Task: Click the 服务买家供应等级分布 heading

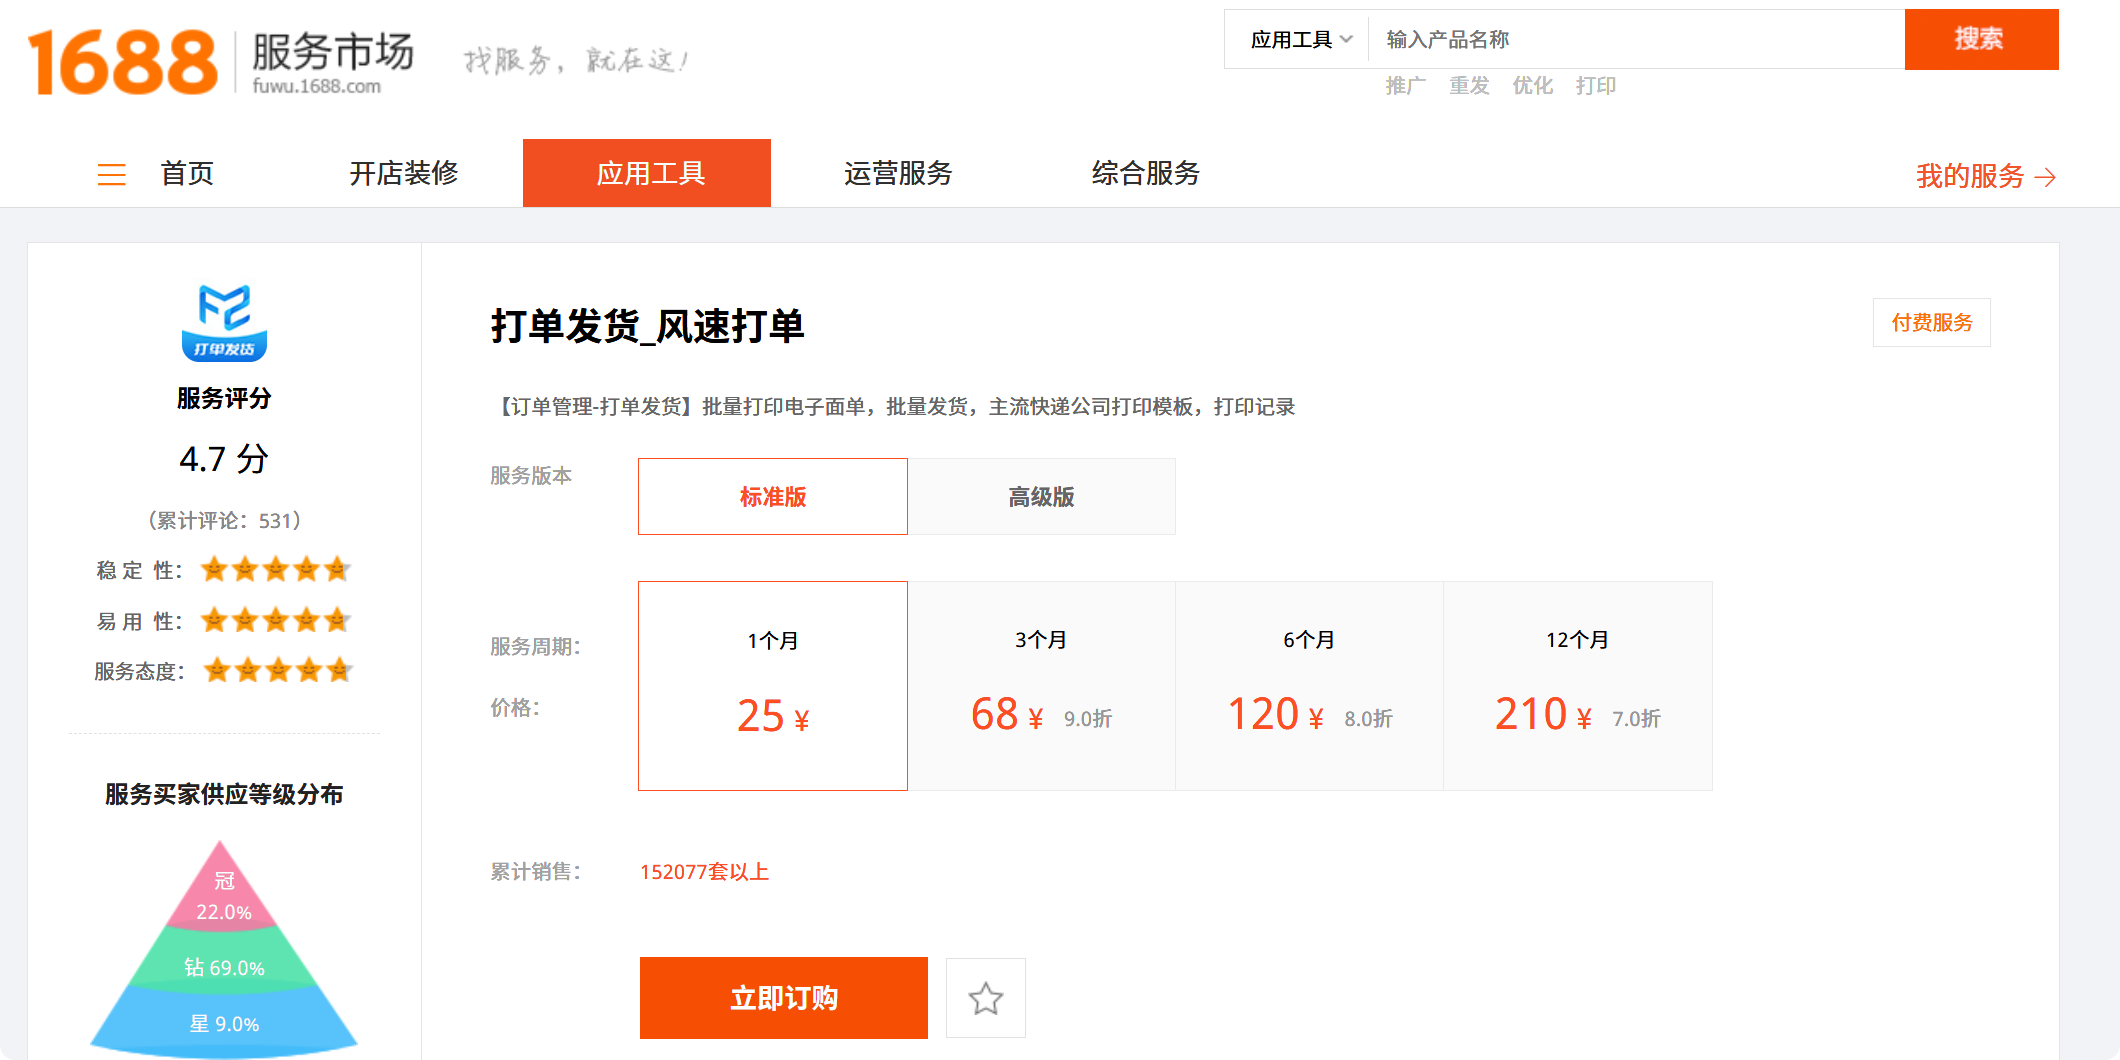Action: (x=224, y=794)
